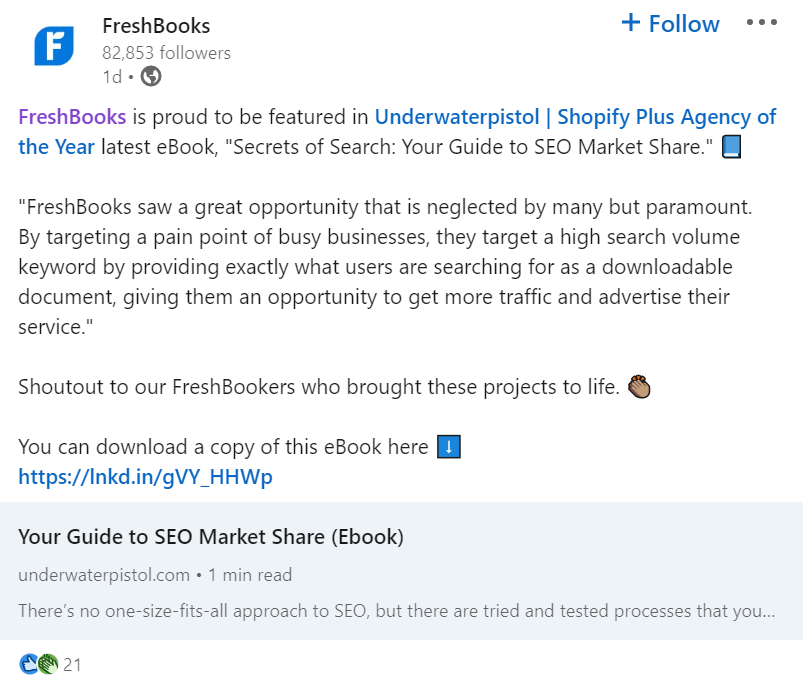This screenshot has width=803, height=687.
Task: Open the three-dot more options menu
Action: click(762, 23)
